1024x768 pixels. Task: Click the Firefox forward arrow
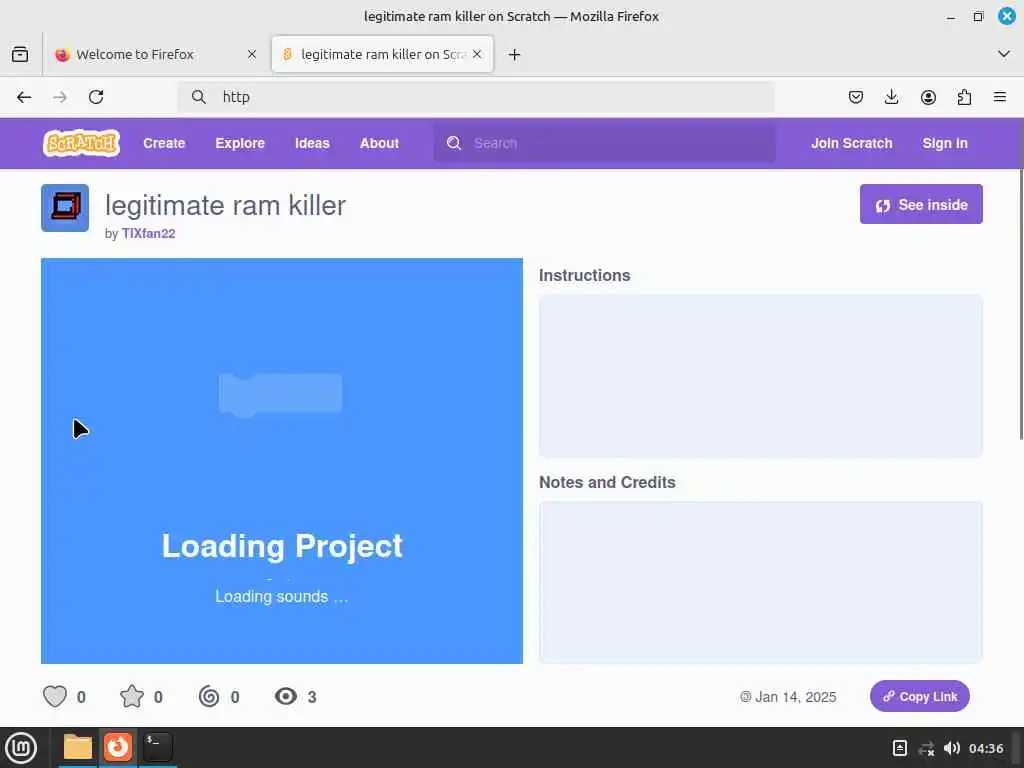click(60, 97)
